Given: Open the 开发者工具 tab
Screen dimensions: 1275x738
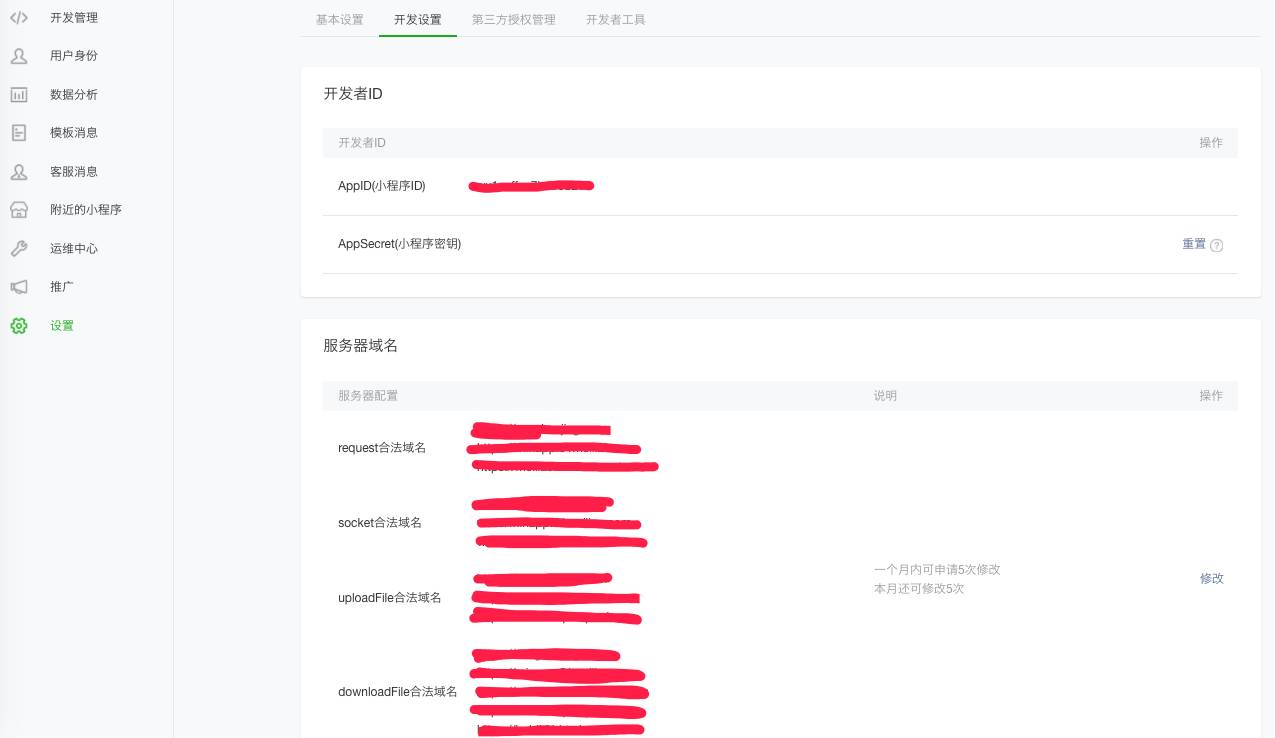Looking at the screenshot, I should (x=616, y=19).
